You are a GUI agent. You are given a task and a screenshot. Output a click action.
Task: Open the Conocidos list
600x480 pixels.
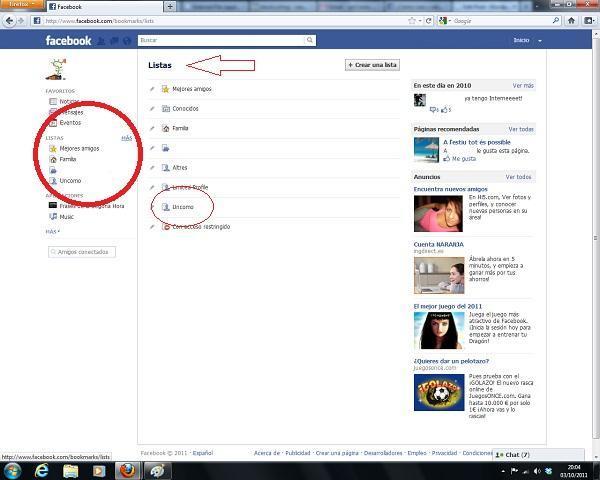185,109
